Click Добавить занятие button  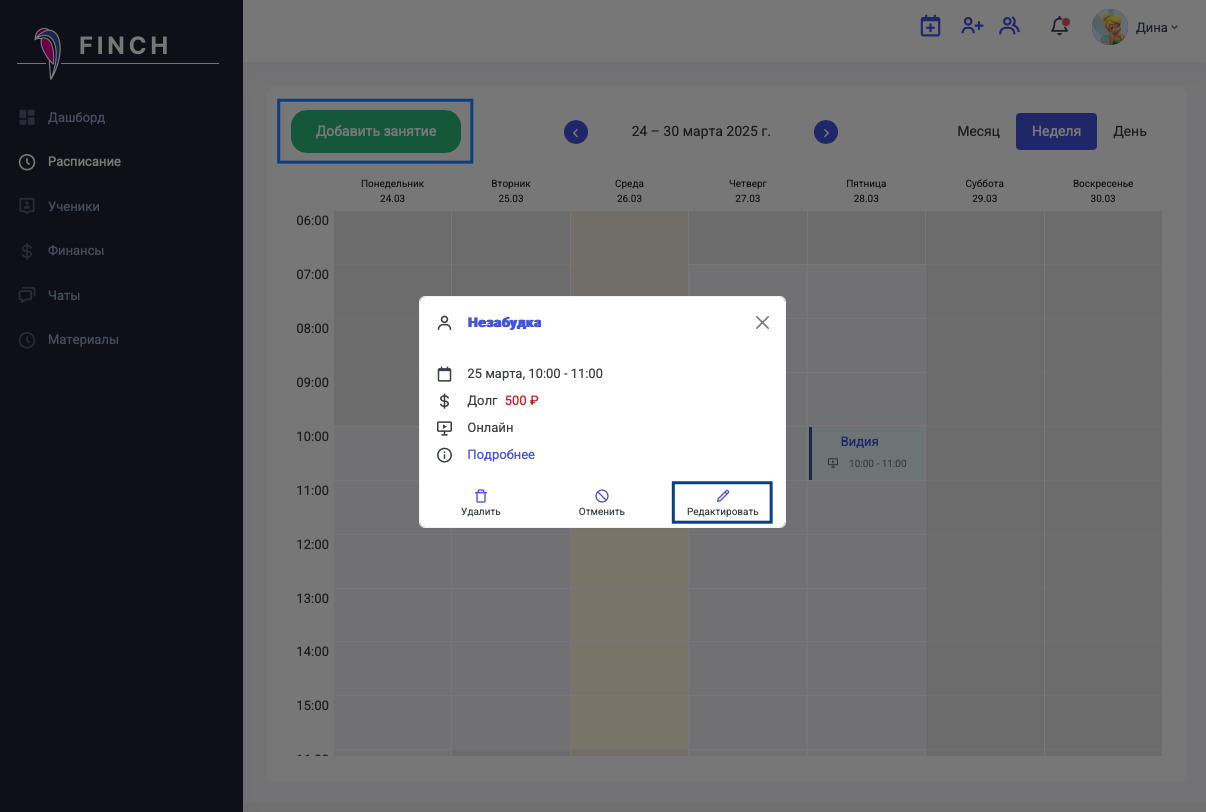(376, 131)
